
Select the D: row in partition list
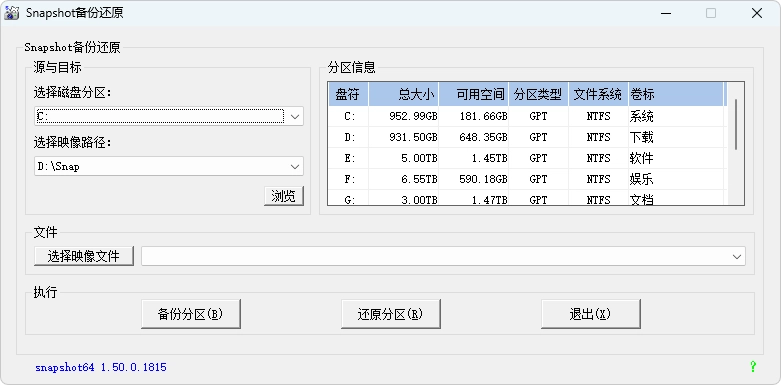point(526,137)
